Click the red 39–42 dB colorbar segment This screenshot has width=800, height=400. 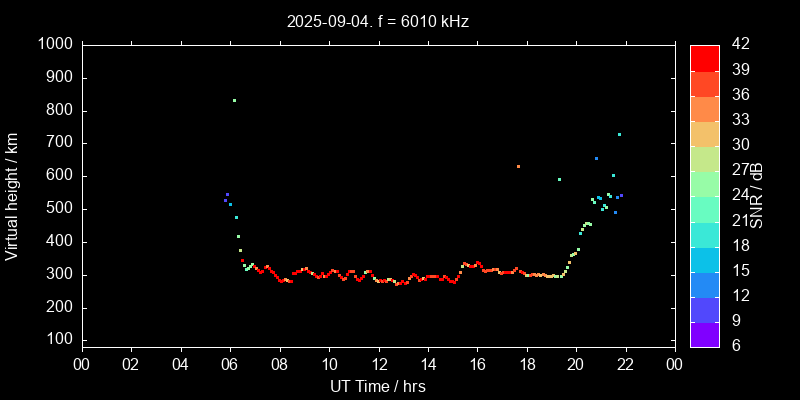click(x=705, y=57)
